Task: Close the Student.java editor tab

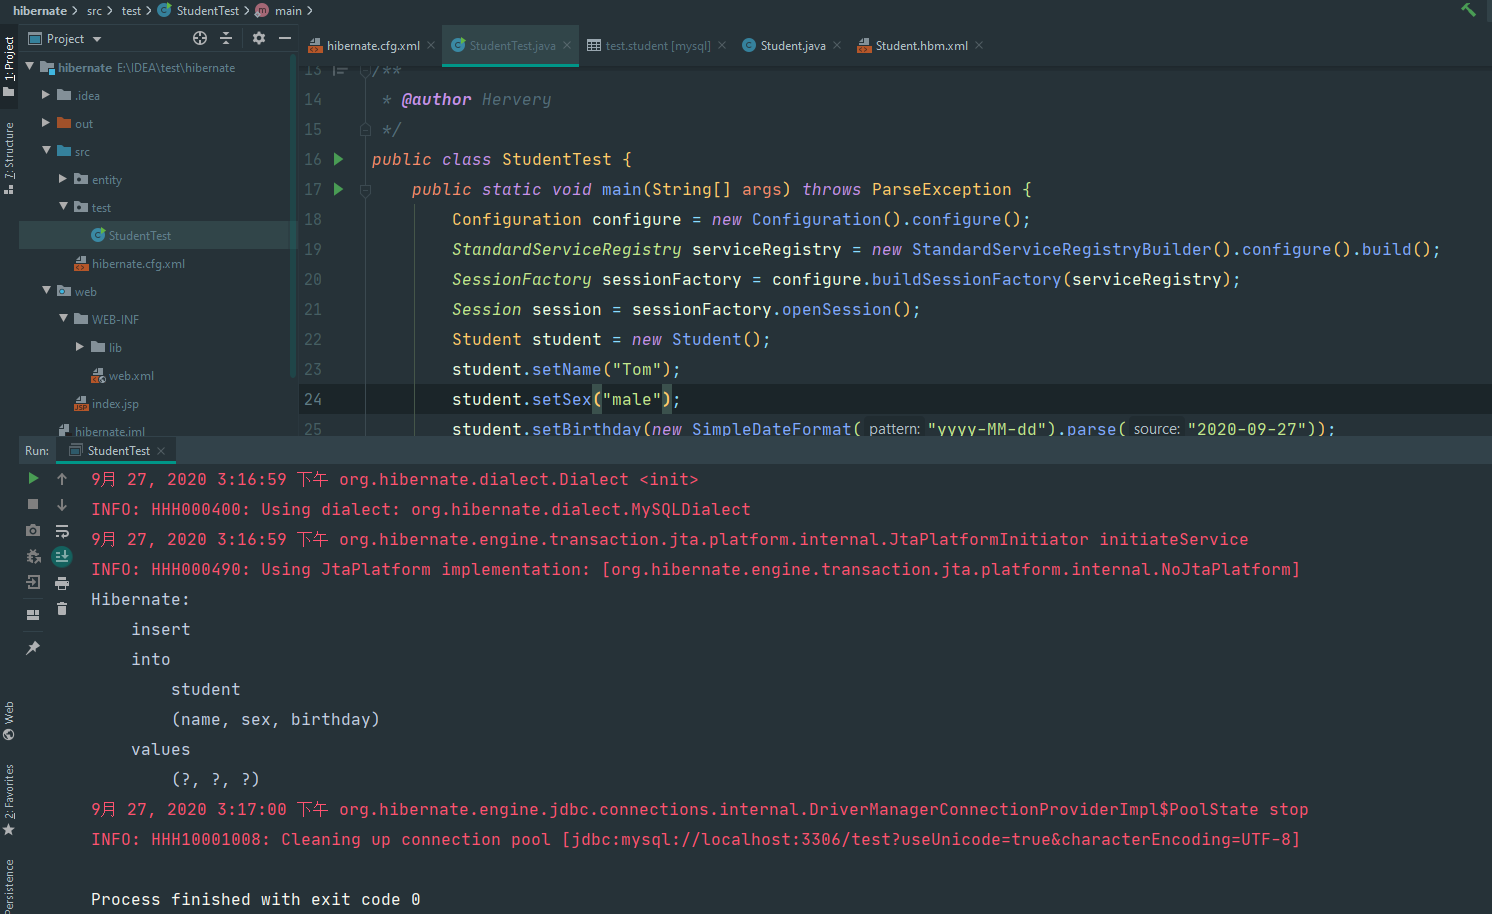Action: tap(837, 45)
